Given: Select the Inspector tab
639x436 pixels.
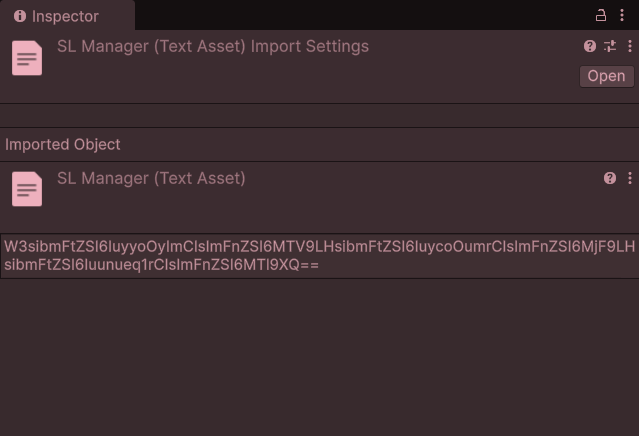Looking at the screenshot, I should pyautogui.click(x=67, y=15).
